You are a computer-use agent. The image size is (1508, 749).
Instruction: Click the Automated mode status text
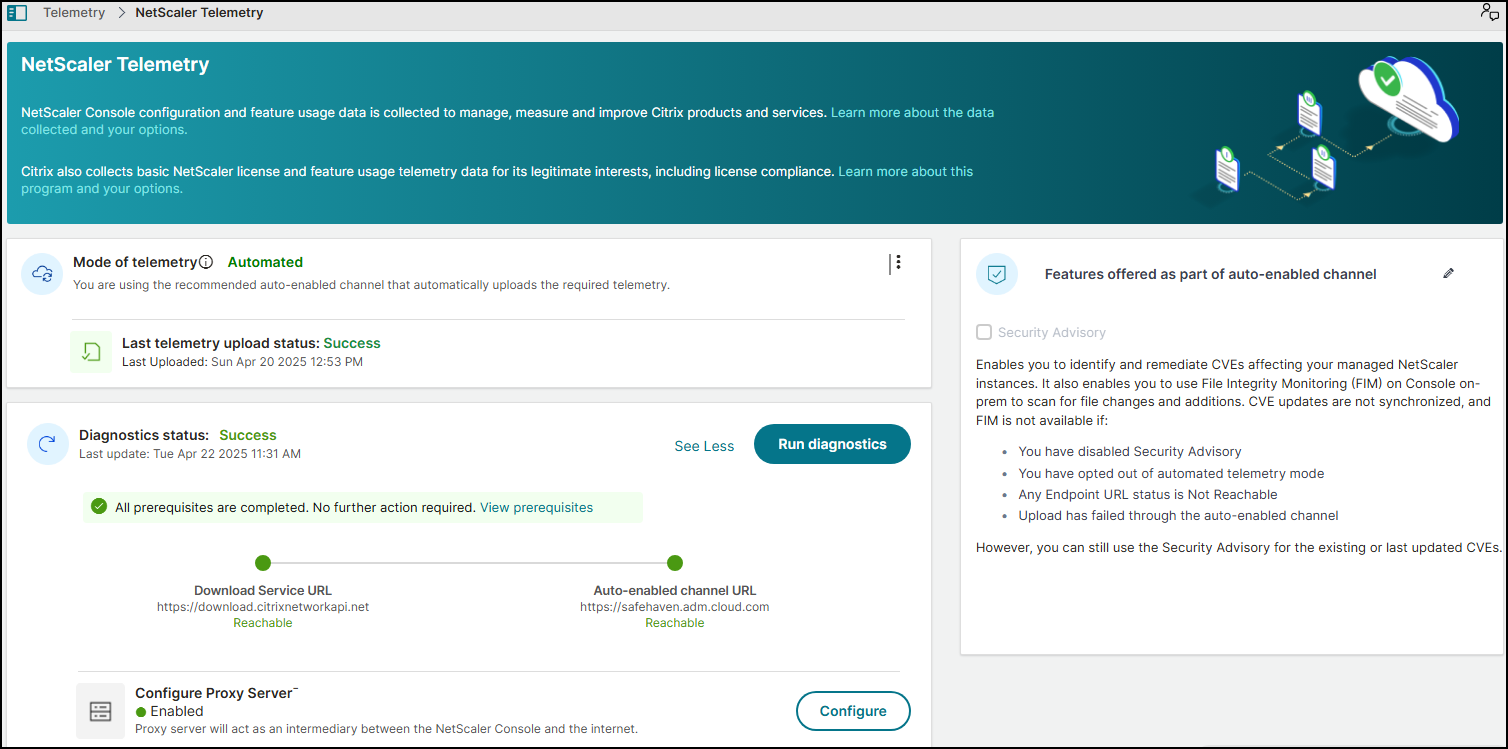tap(265, 262)
